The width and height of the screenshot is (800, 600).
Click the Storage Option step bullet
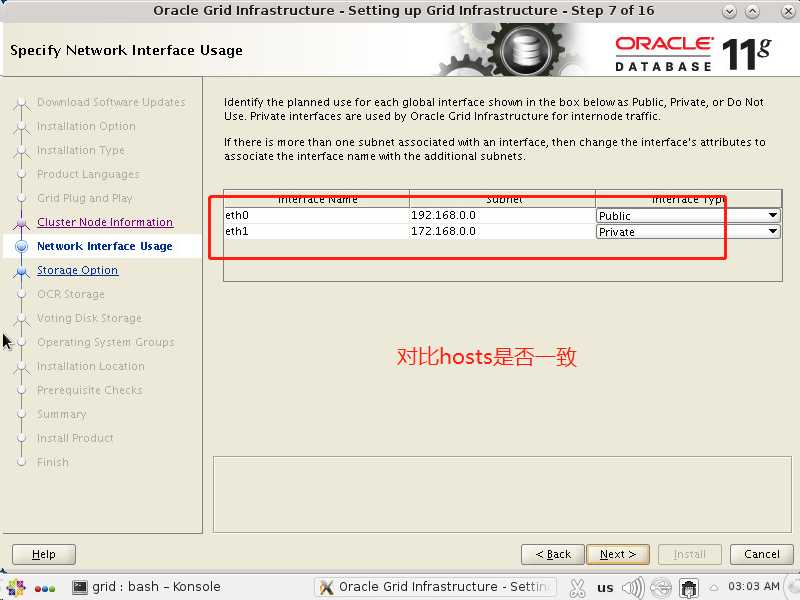click(21, 270)
